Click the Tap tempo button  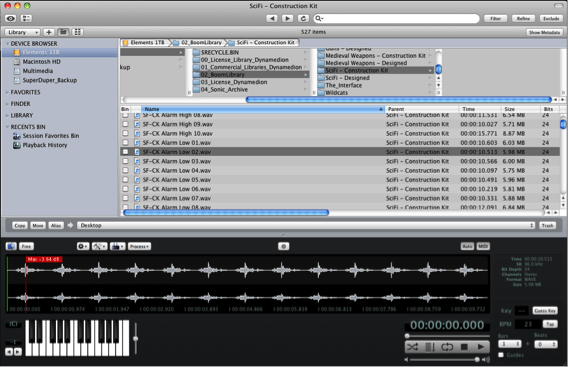click(x=550, y=324)
